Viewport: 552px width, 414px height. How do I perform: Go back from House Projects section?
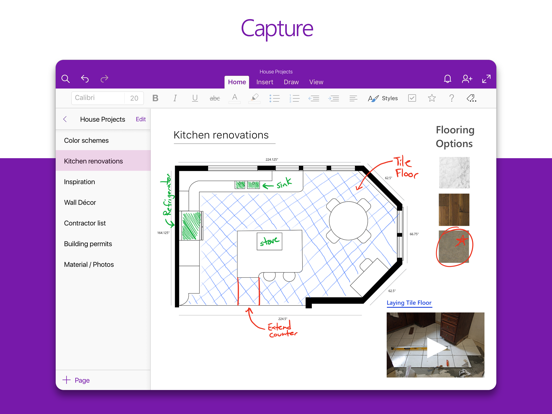pos(65,119)
